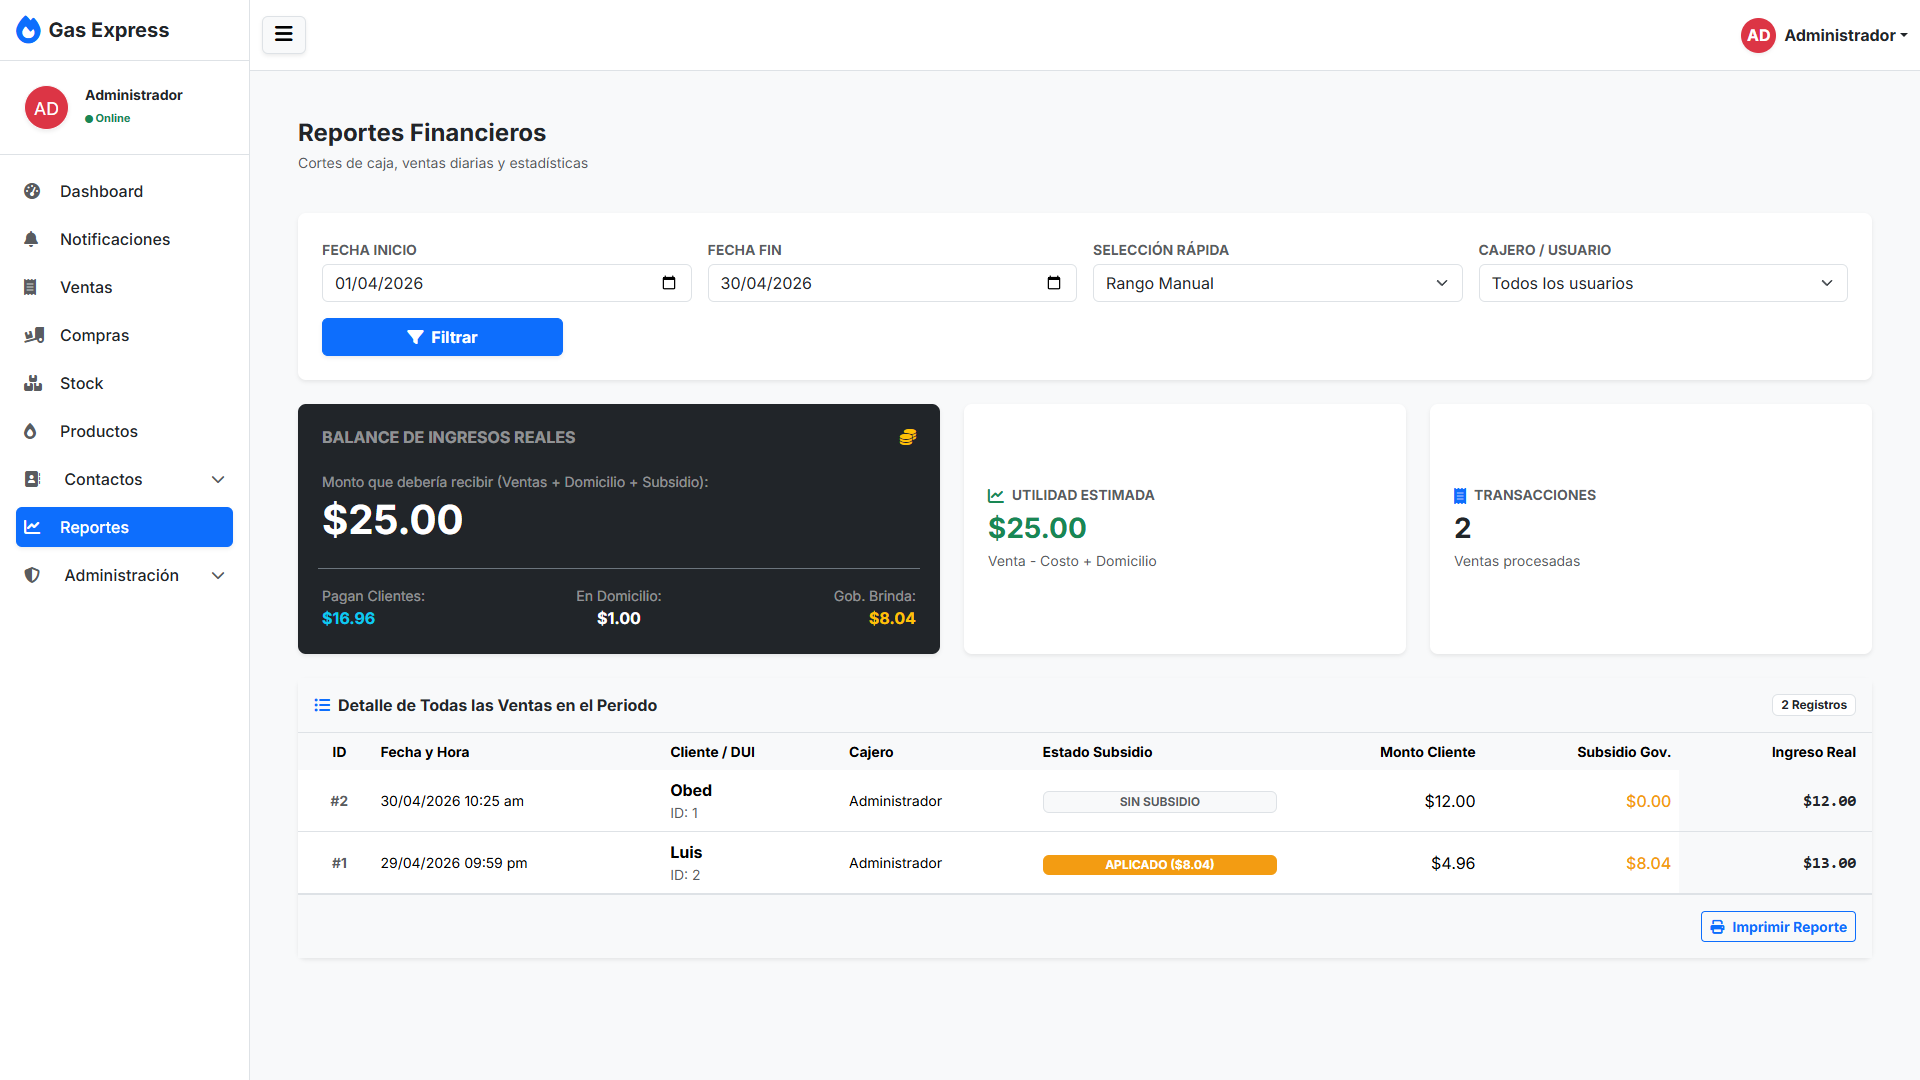Open the Dashboard page
The image size is (1920, 1080).
(x=124, y=191)
